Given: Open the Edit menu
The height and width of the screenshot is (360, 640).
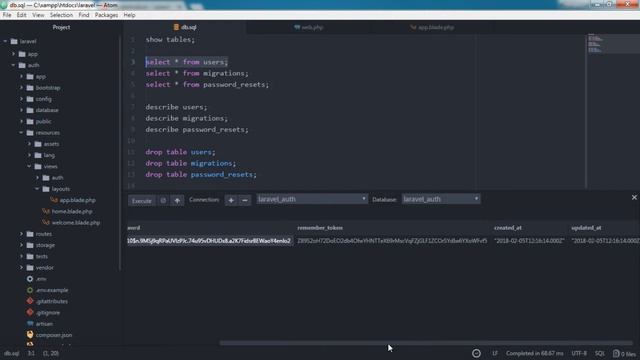Looking at the screenshot, I should pos(22,15).
